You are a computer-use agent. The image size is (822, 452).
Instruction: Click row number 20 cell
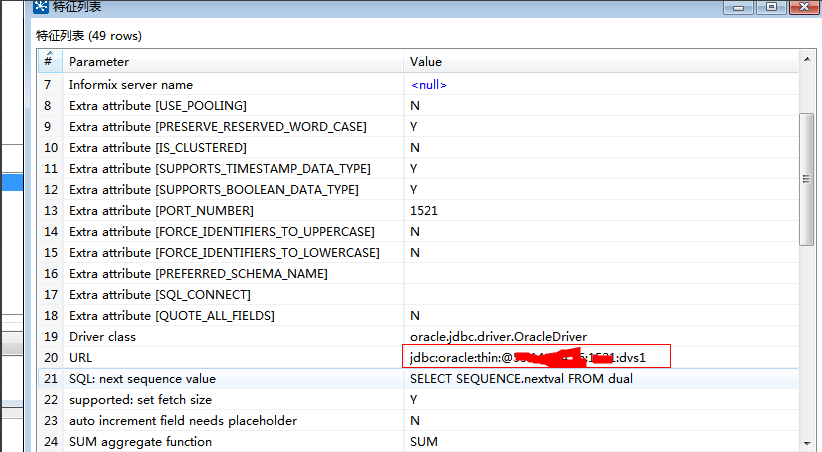[x=50, y=357]
